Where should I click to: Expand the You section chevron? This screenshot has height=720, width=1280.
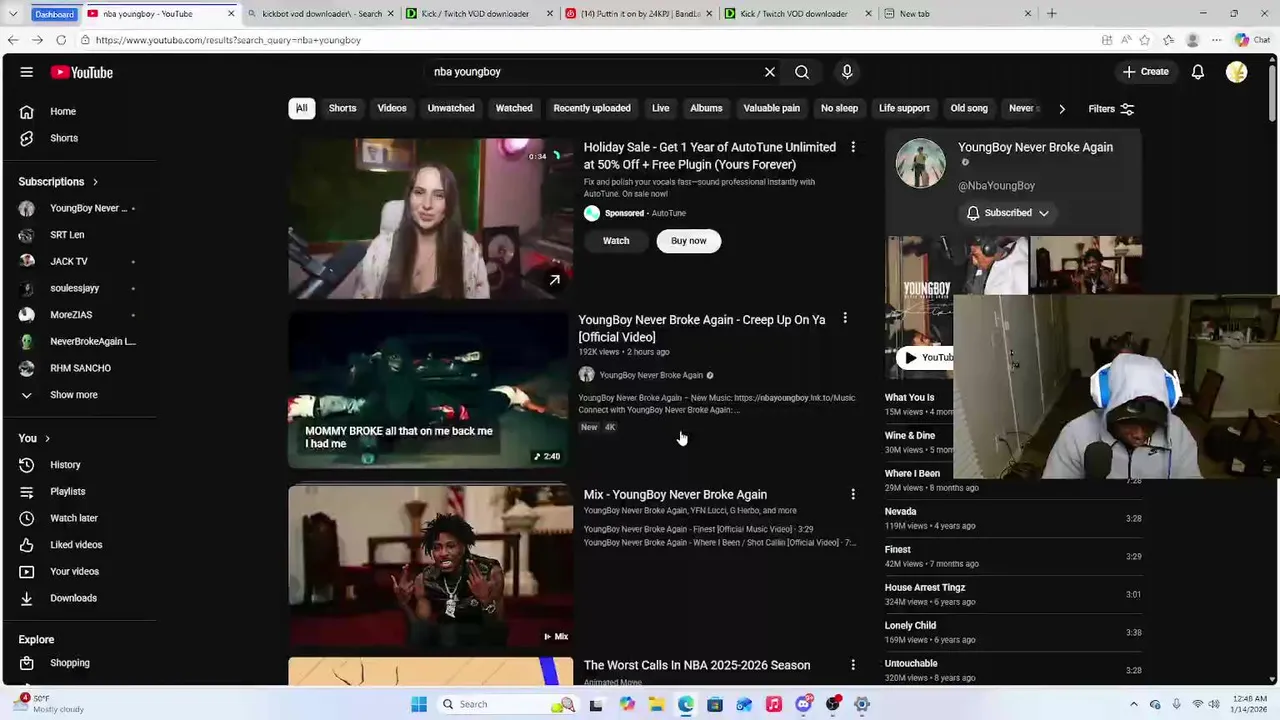(x=47, y=439)
